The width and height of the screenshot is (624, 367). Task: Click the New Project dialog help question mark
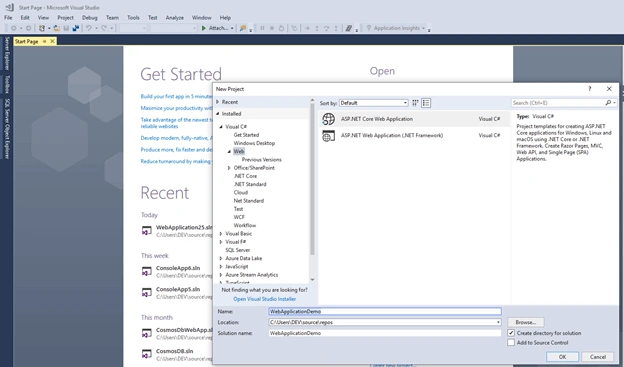click(x=590, y=89)
